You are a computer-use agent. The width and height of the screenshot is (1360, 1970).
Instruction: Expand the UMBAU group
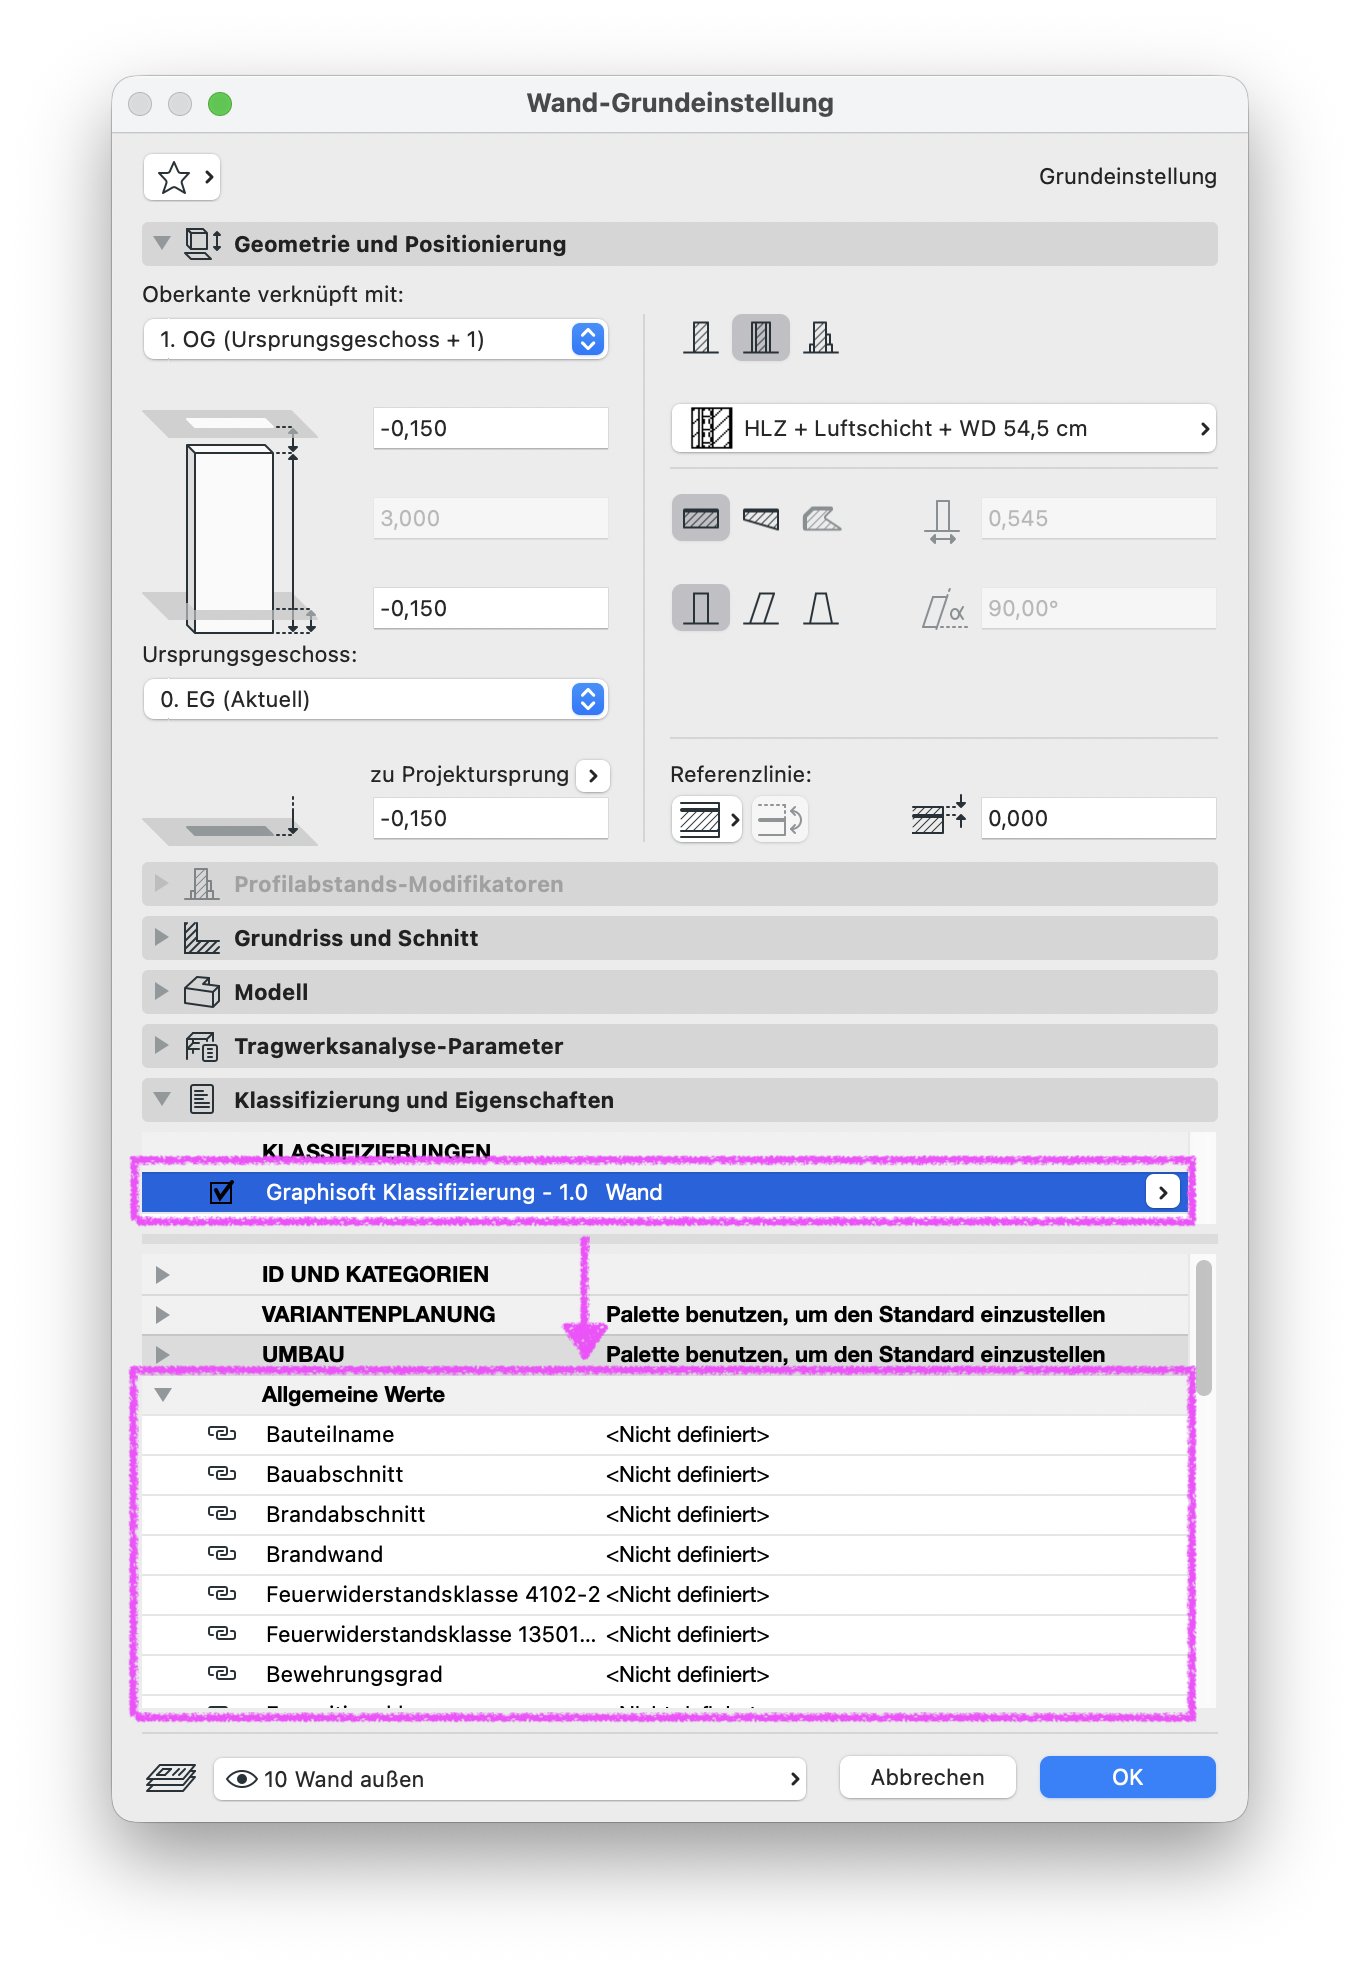[163, 1354]
